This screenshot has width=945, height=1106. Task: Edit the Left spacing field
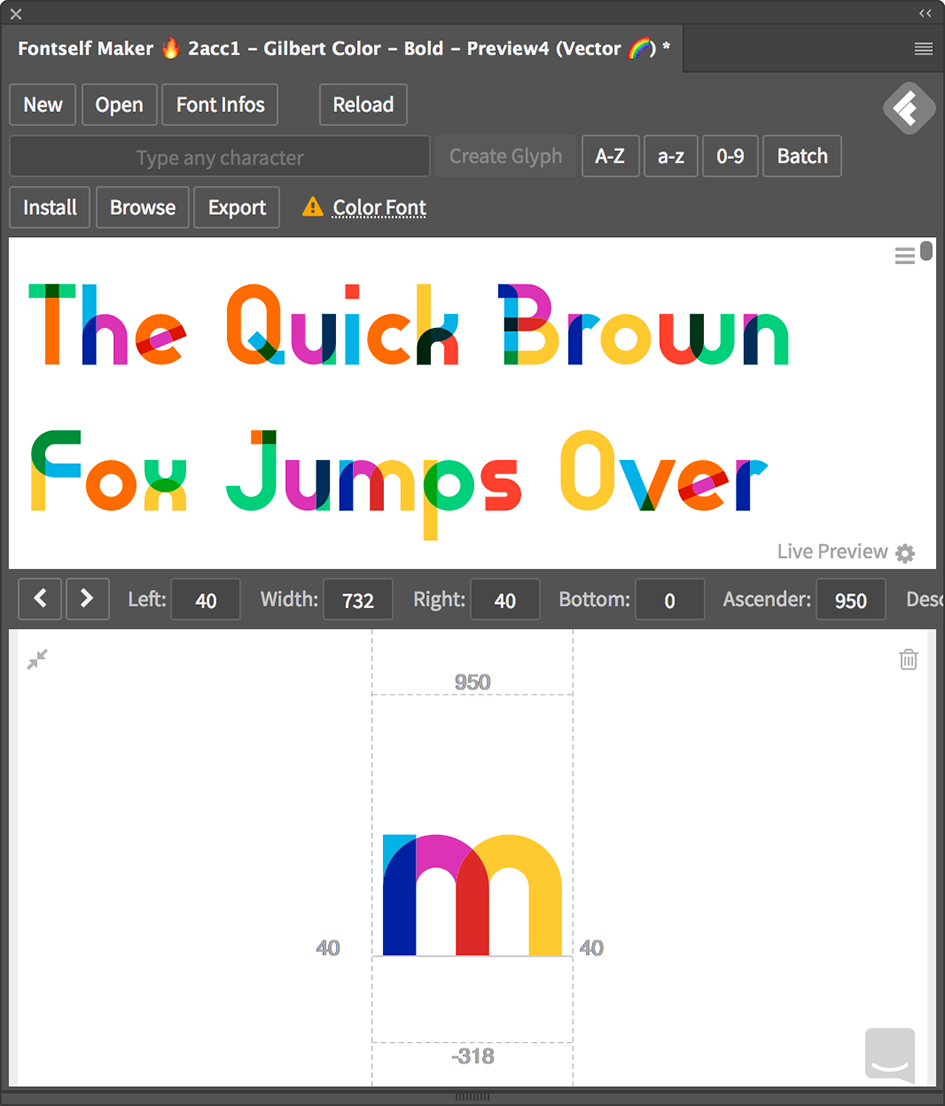(x=205, y=600)
